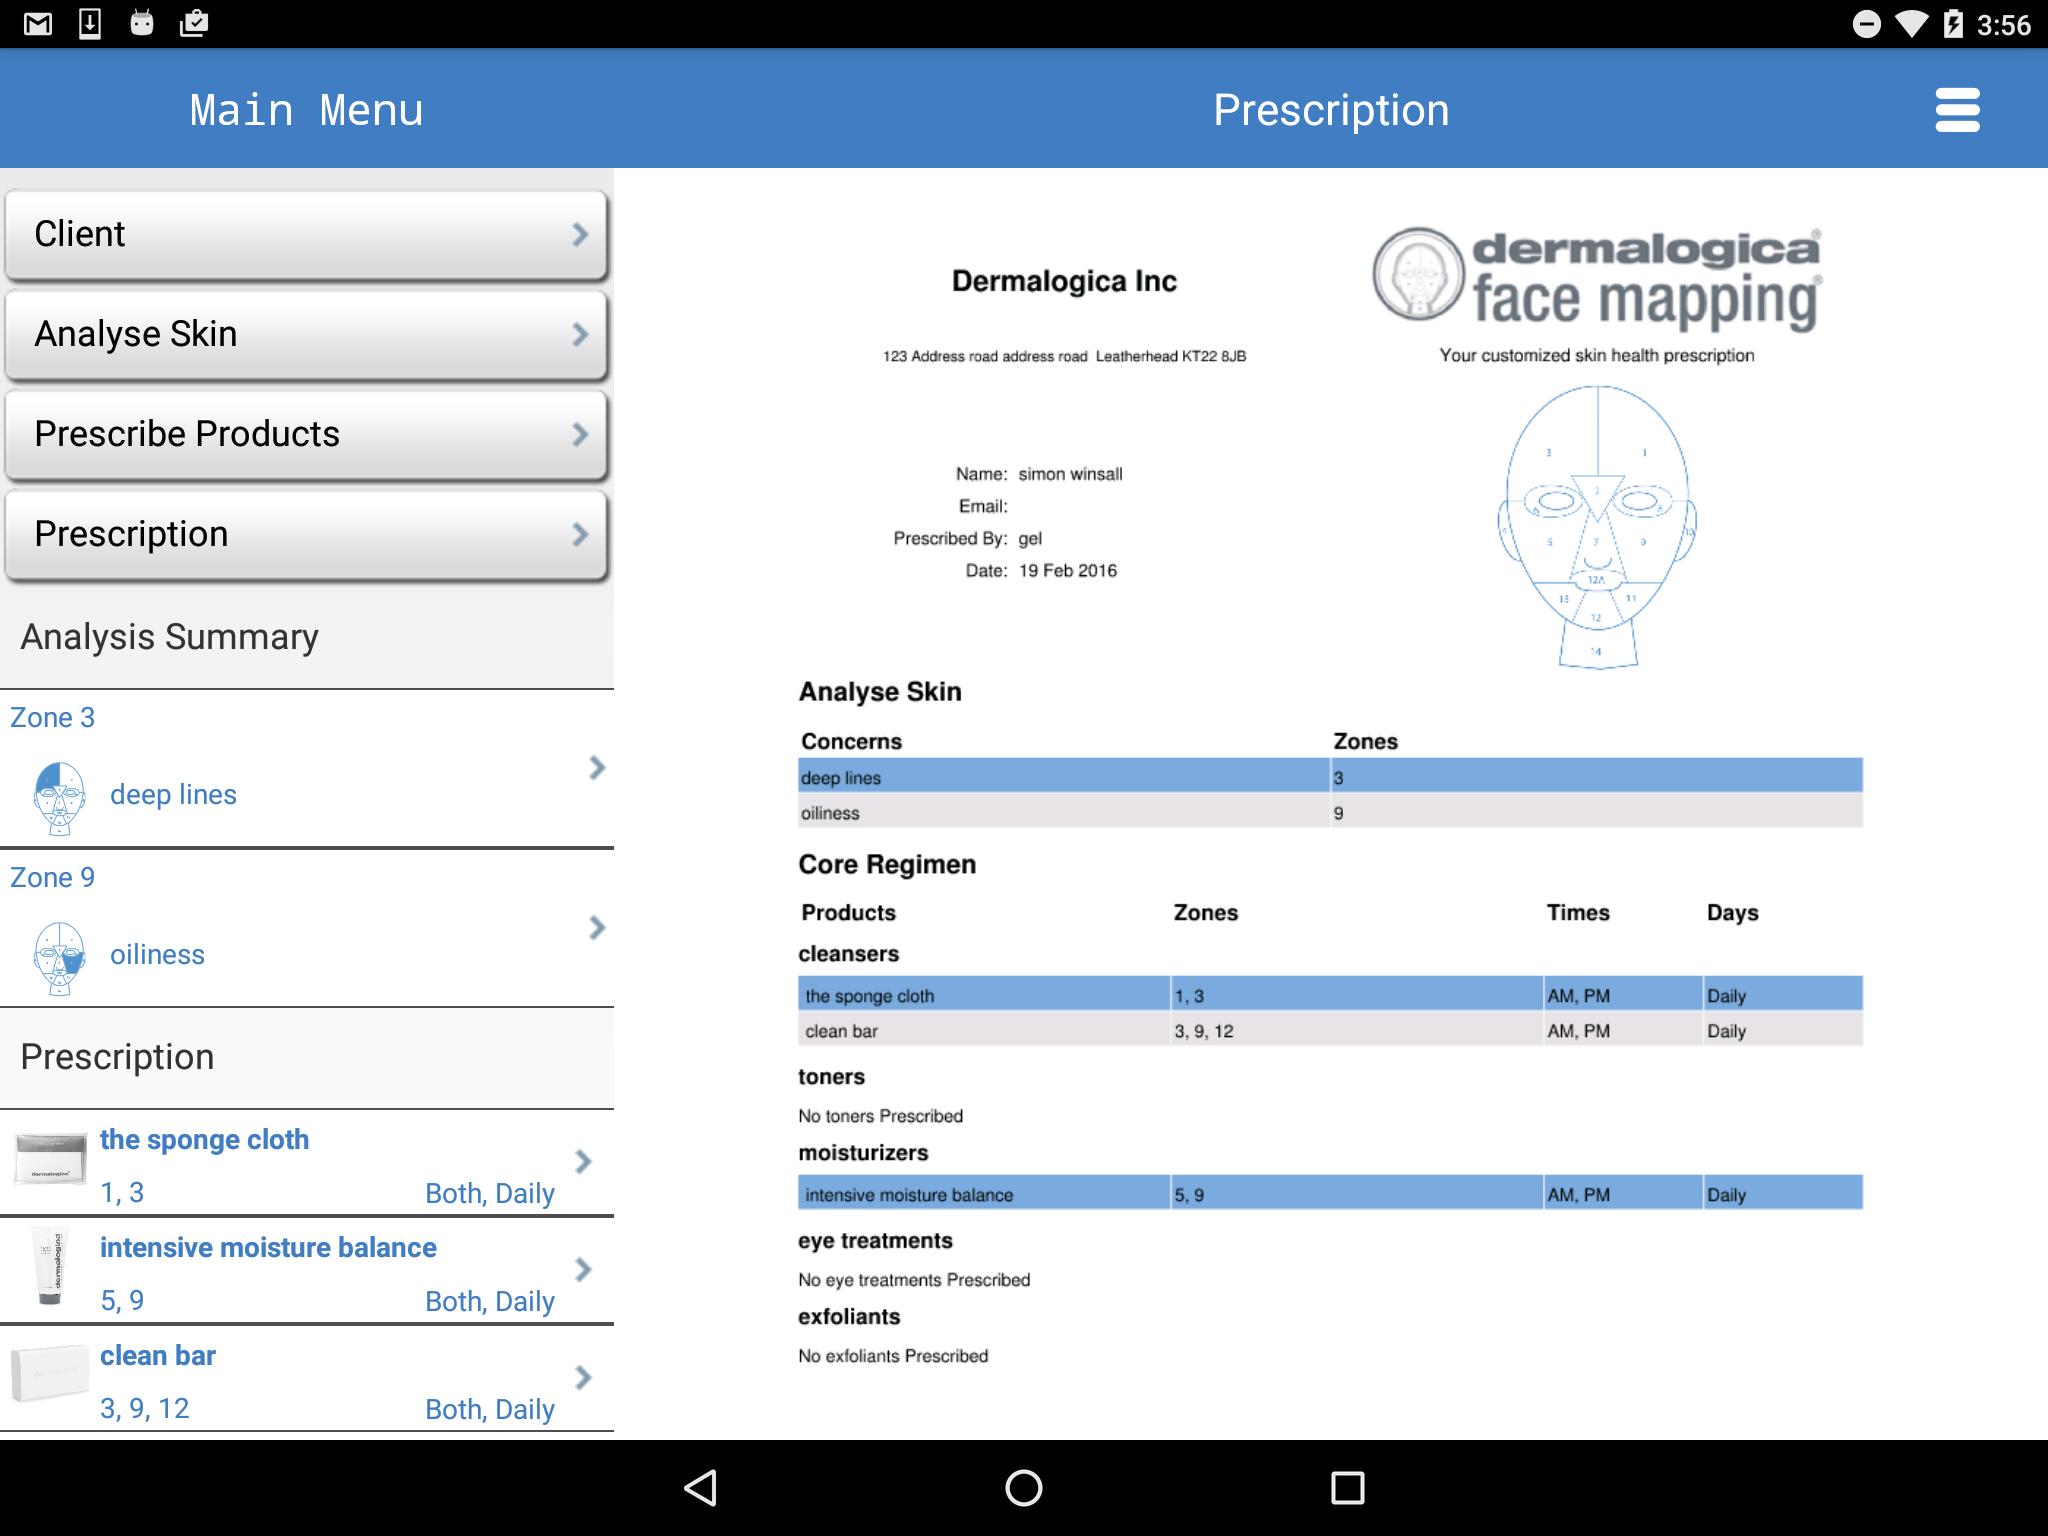Tap 'No eye treatments Prescribed' text
Image resolution: width=2048 pixels, height=1536 pixels.
914,1280
